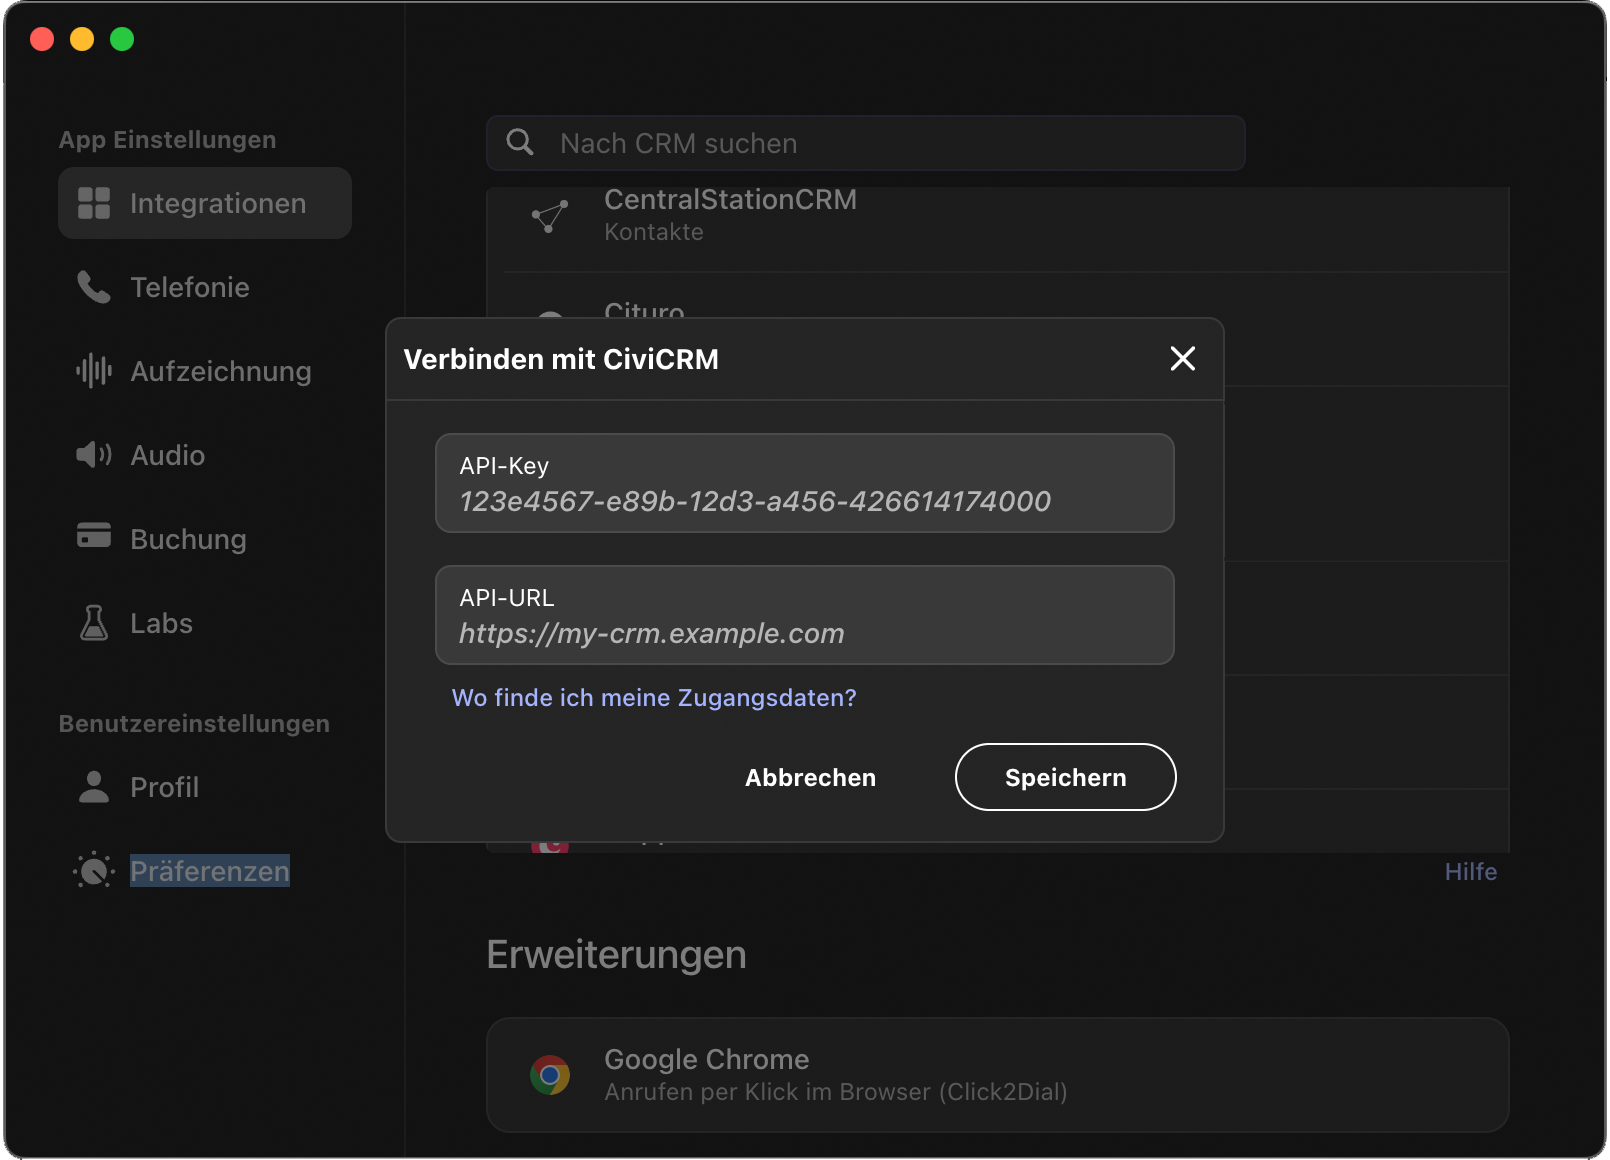Click the Profil person icon
This screenshot has height=1160, width=1610.
coord(94,787)
